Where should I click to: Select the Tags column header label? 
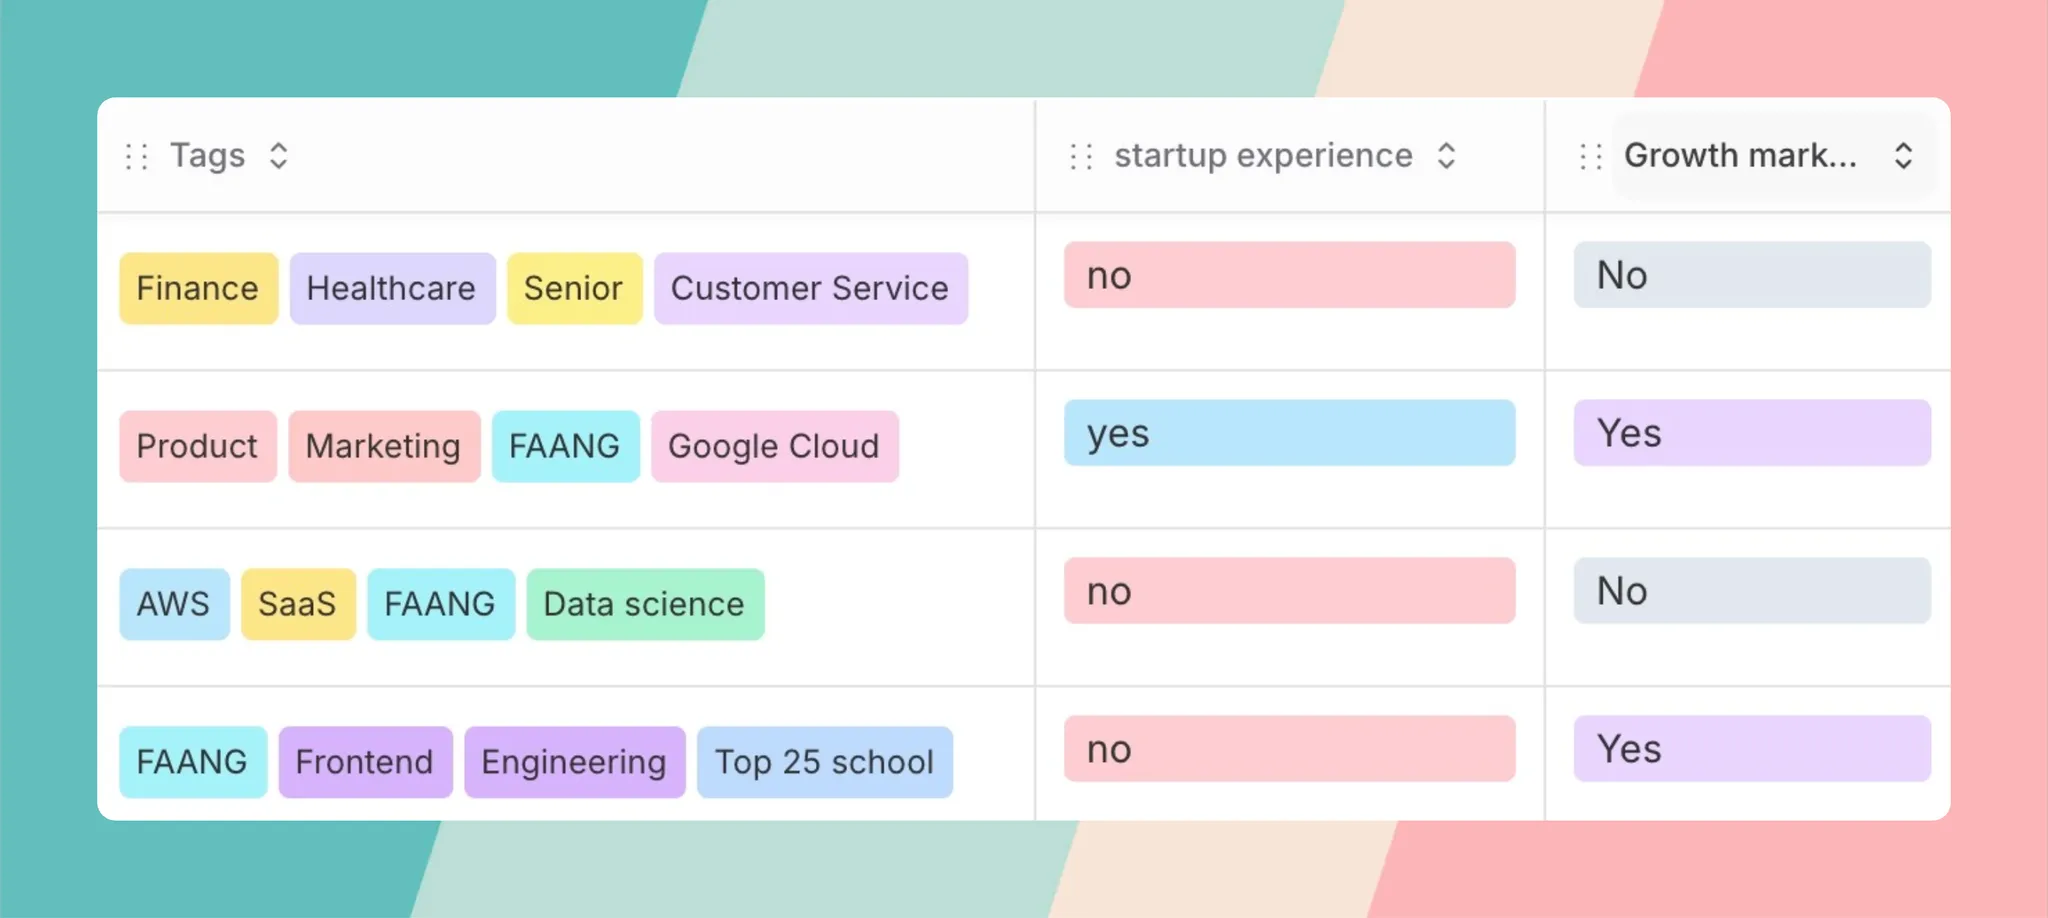(207, 156)
